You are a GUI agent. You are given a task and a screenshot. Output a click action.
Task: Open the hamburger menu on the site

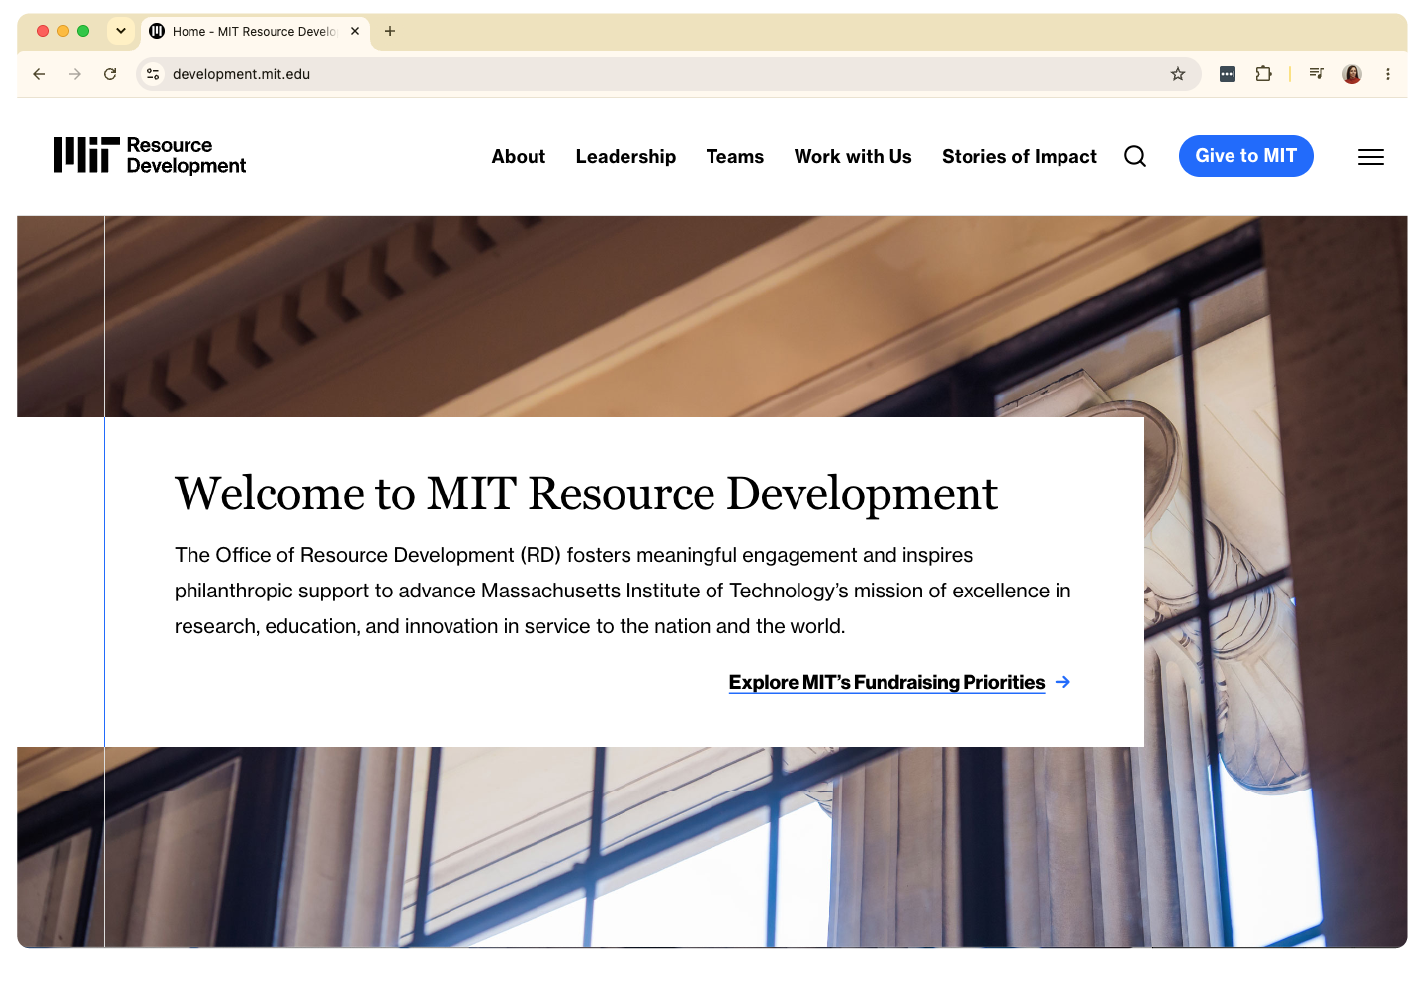pos(1371,157)
